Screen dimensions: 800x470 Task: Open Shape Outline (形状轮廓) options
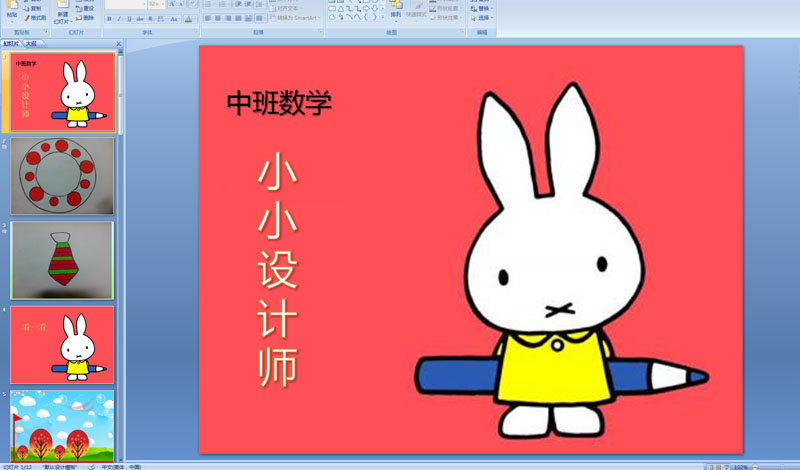coord(444,9)
